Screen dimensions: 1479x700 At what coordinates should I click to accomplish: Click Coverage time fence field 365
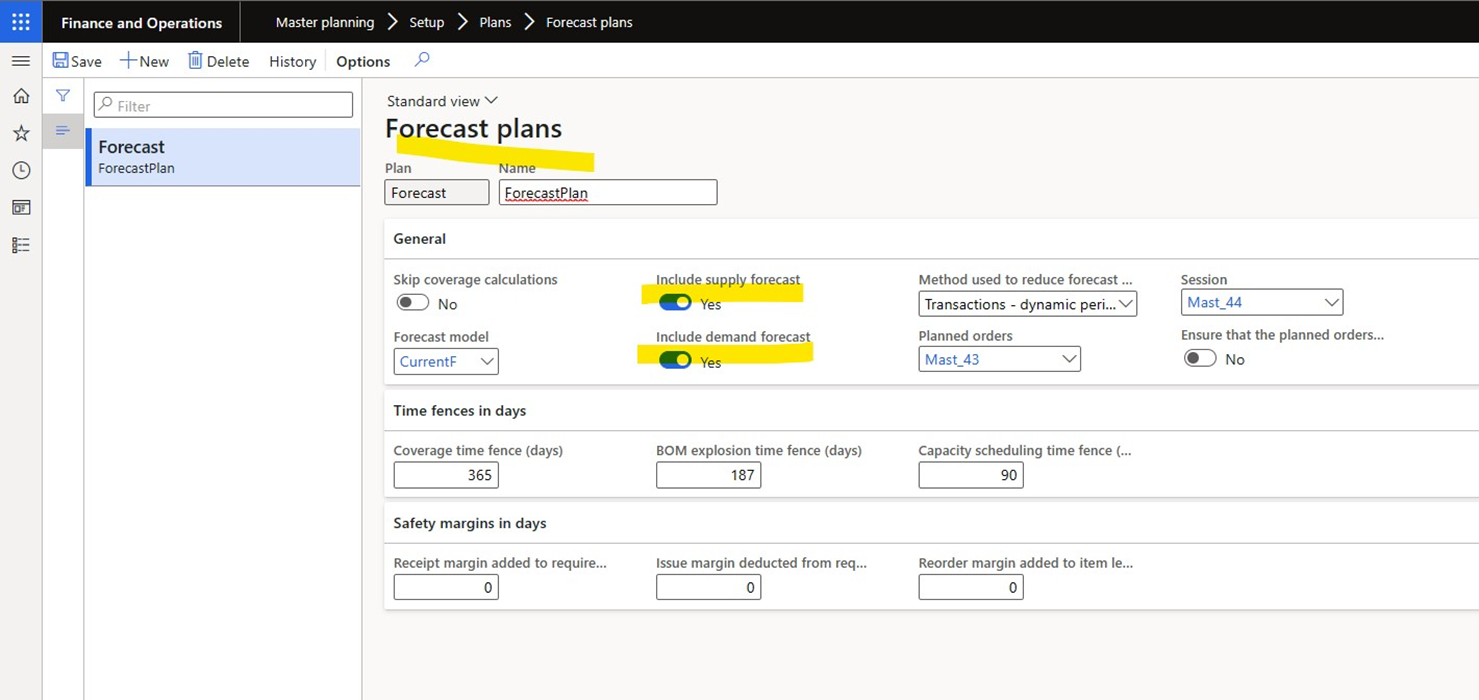tap(446, 475)
